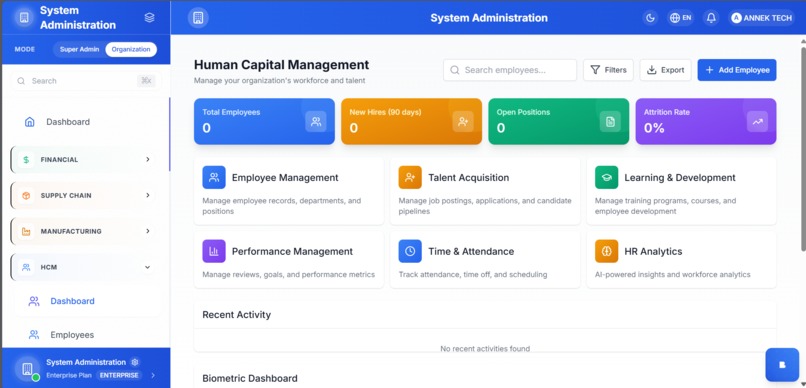Click the Human Capital Management title
This screenshot has width=806, height=388.
point(282,65)
